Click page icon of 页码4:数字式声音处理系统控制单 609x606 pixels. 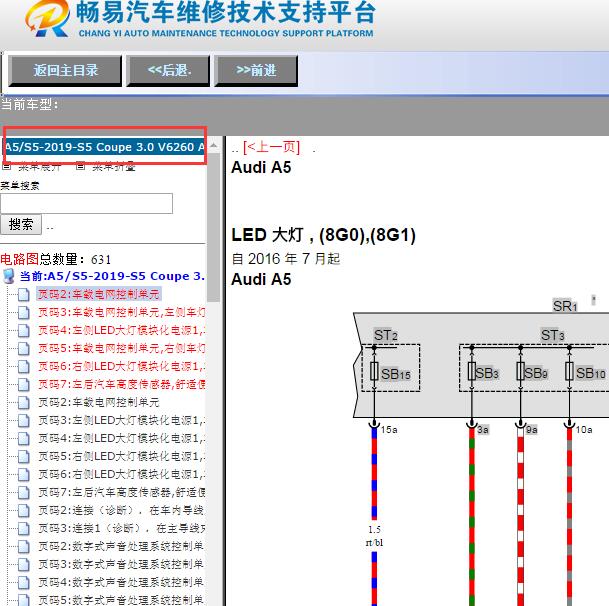(24, 582)
